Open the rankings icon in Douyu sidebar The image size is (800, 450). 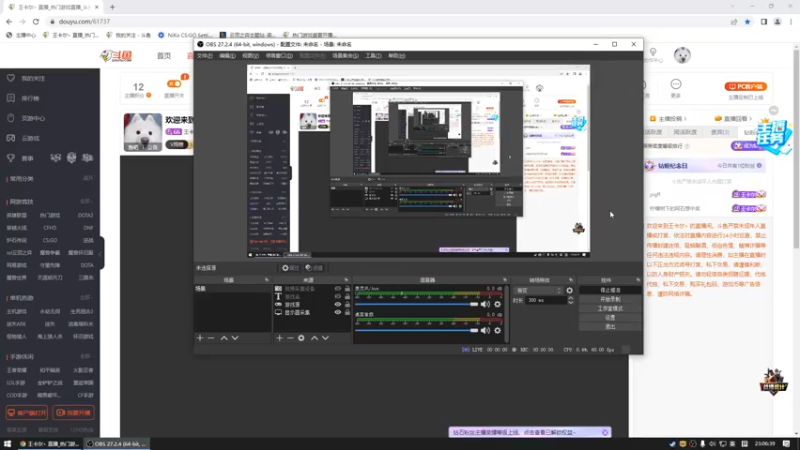coord(11,98)
